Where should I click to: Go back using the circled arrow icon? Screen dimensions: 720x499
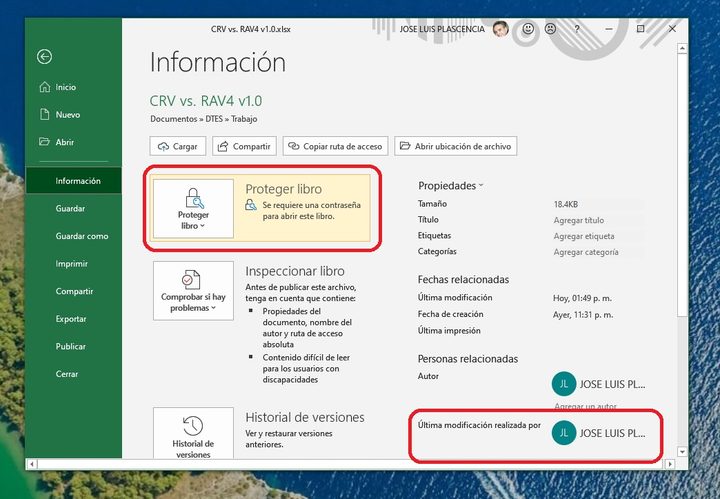point(45,57)
